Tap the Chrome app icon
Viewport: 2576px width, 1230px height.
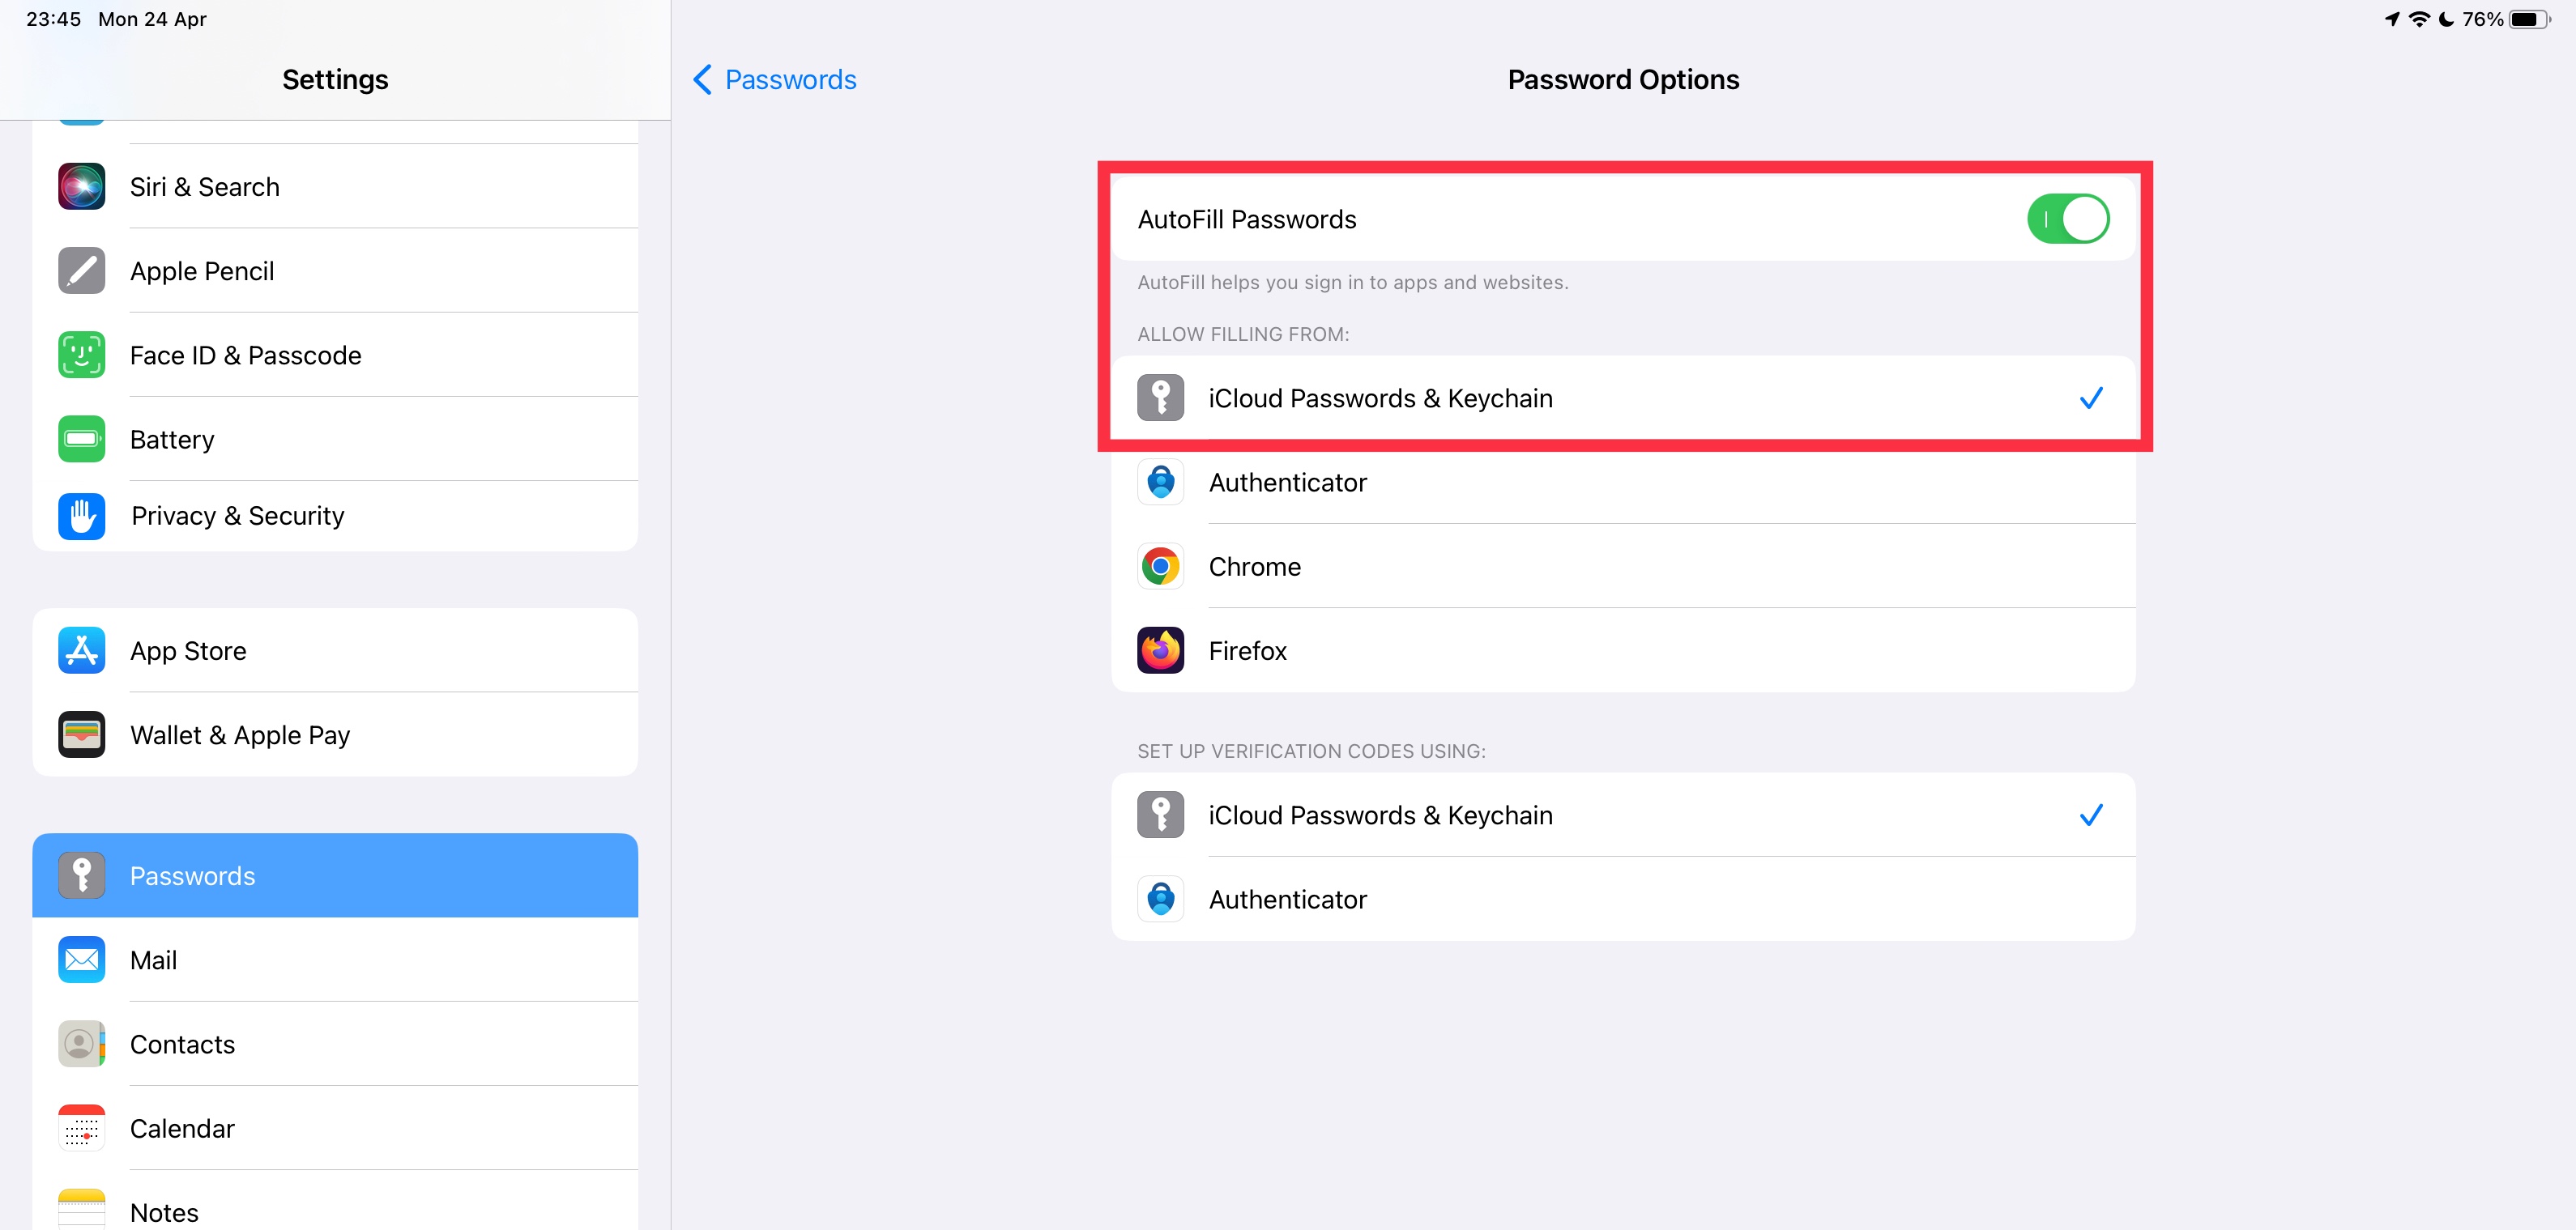pyautogui.click(x=1160, y=567)
